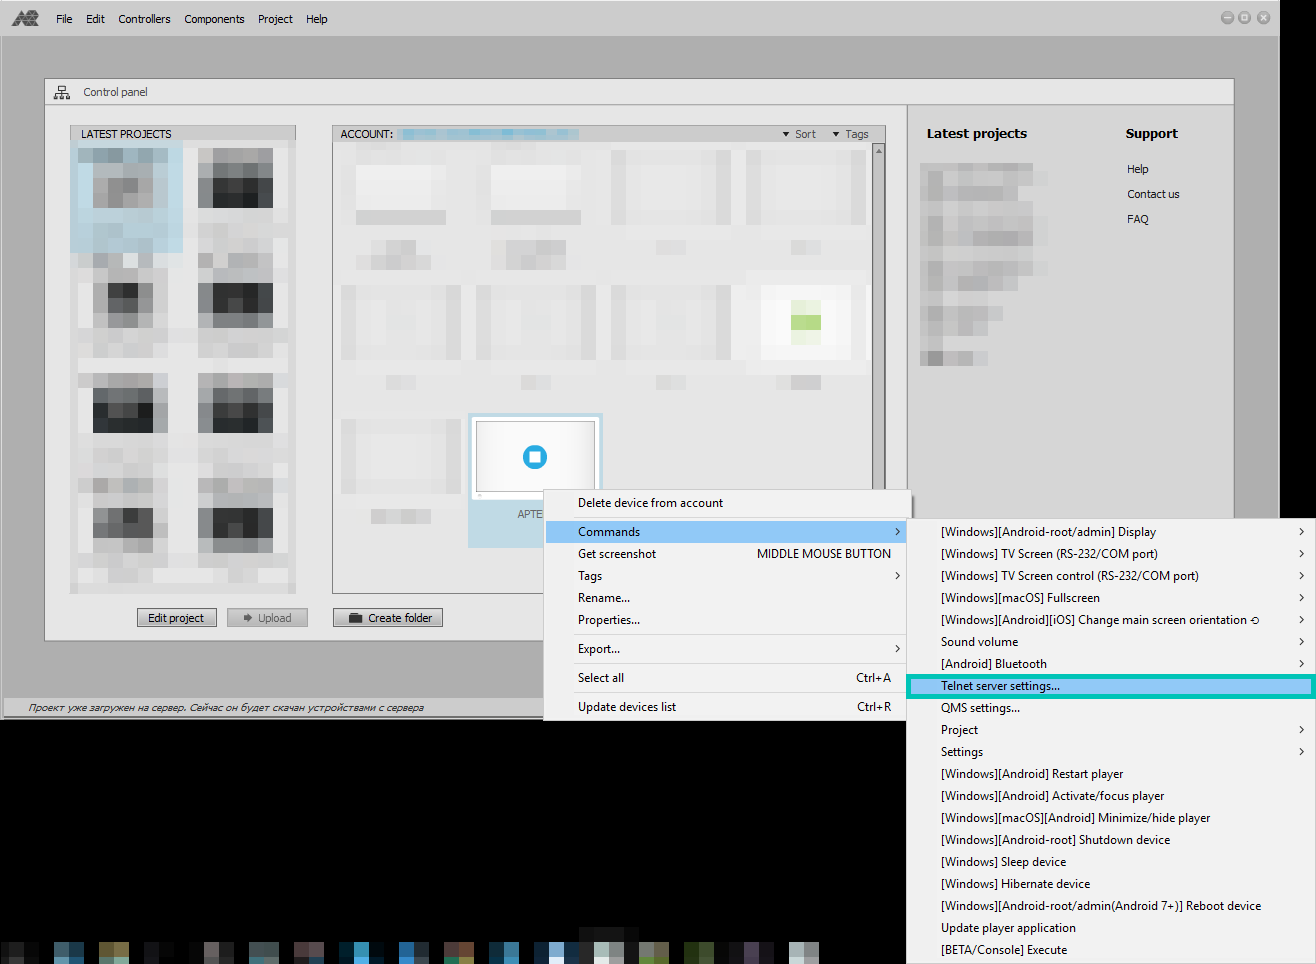Screen dimensions: 1316x964
Task: Open the Project menu in menu bar
Action: click(275, 19)
